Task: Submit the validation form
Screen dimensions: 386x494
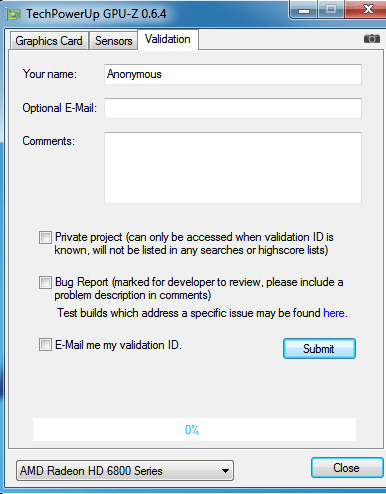Action: coord(319,349)
